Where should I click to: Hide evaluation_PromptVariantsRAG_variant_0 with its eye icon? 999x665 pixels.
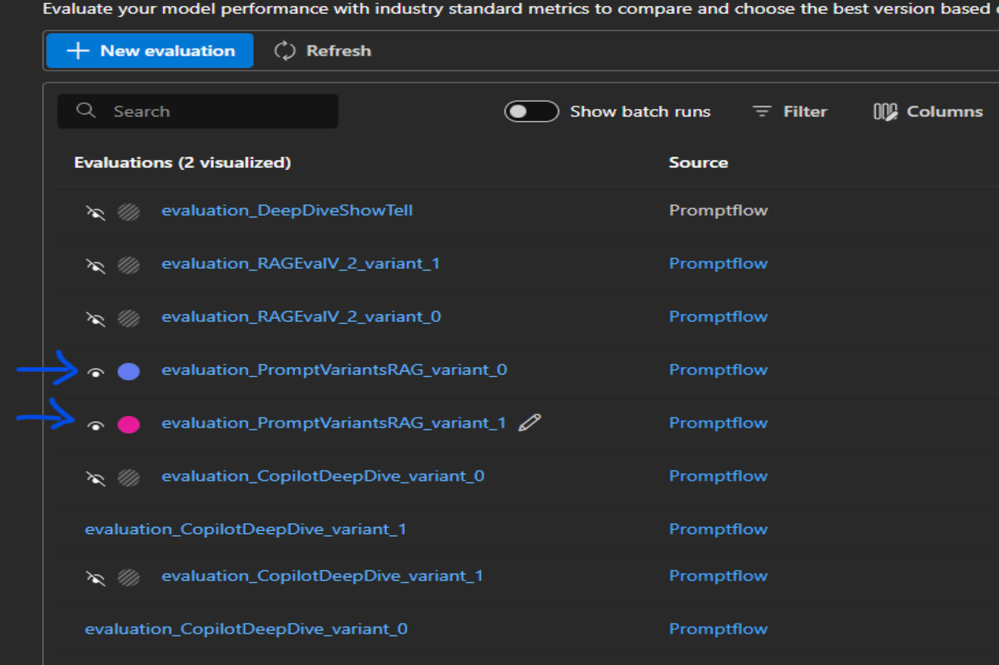coord(96,372)
